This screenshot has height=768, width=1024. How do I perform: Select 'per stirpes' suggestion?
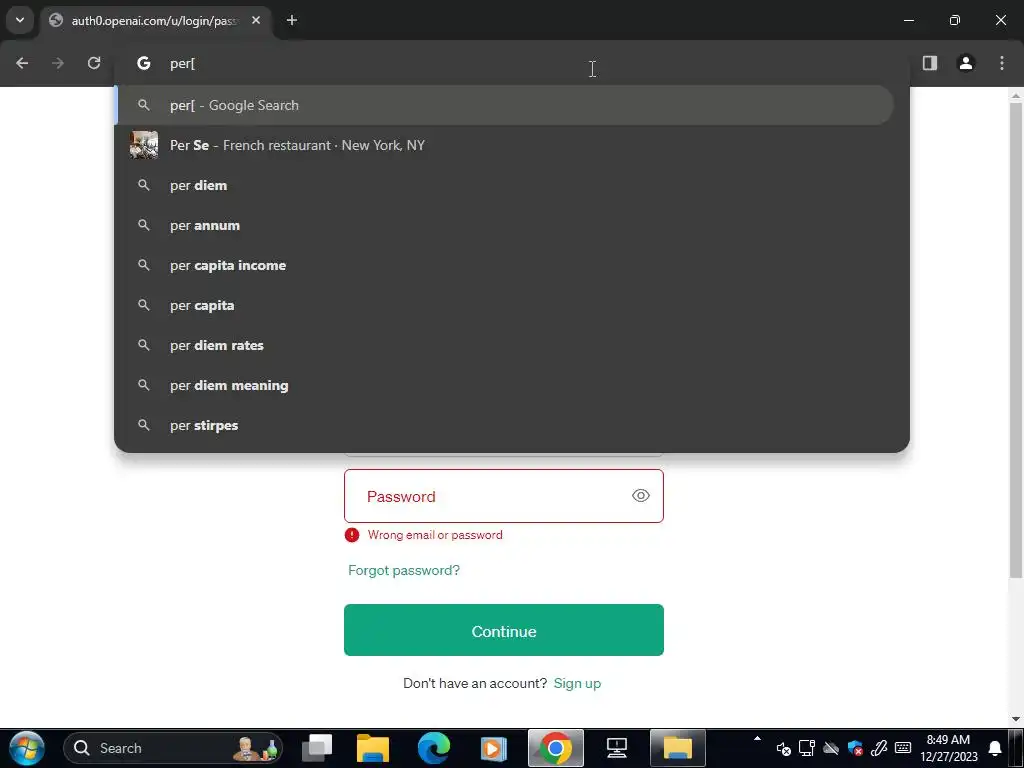click(x=504, y=425)
